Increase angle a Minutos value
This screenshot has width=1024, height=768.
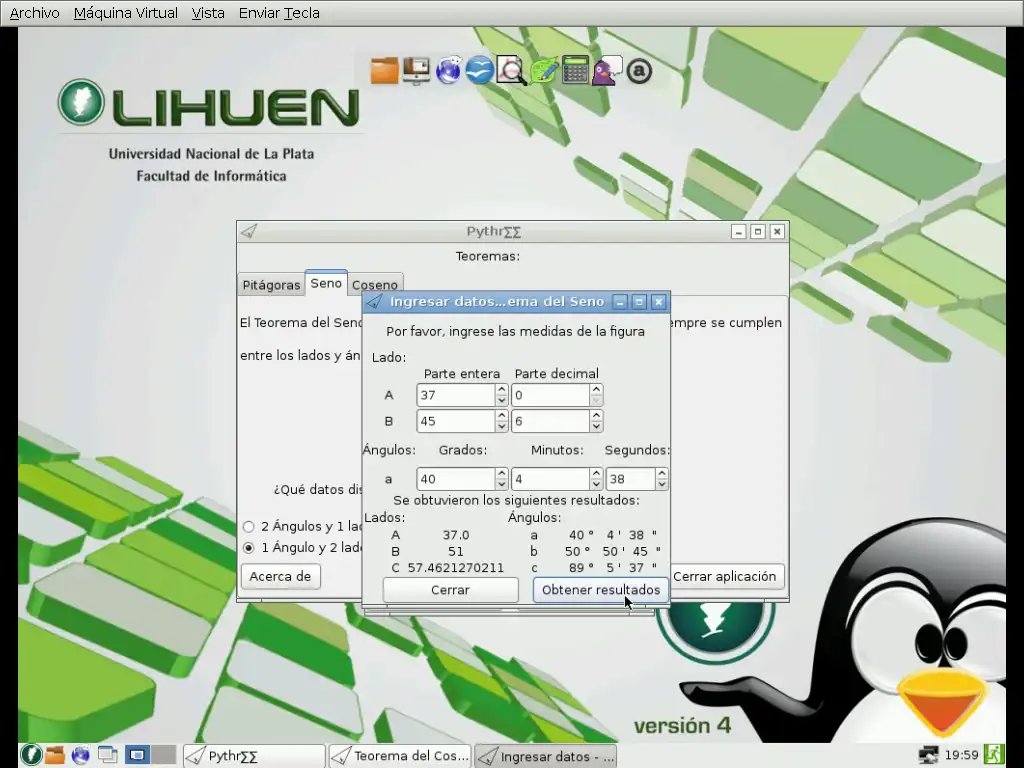point(596,473)
